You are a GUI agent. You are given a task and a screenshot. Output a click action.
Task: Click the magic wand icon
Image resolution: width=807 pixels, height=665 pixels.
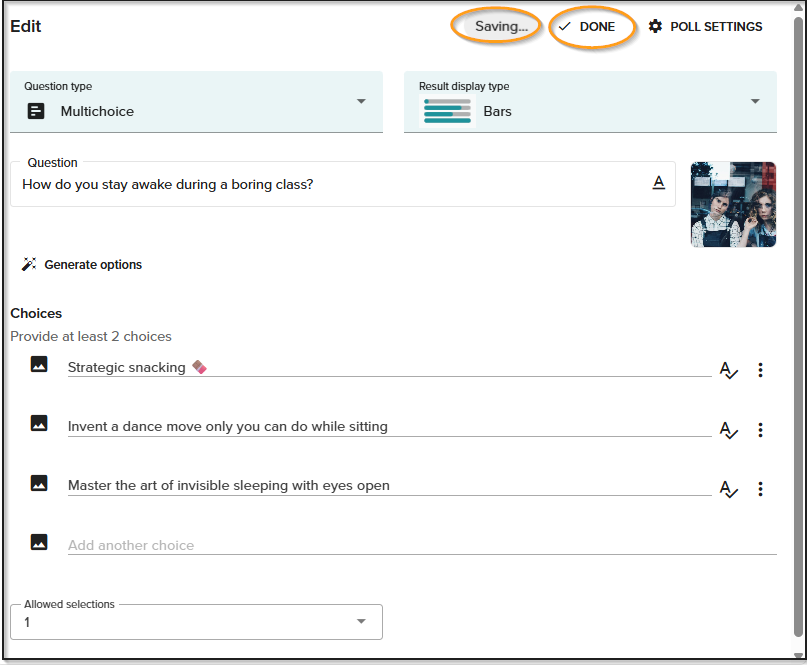point(29,264)
